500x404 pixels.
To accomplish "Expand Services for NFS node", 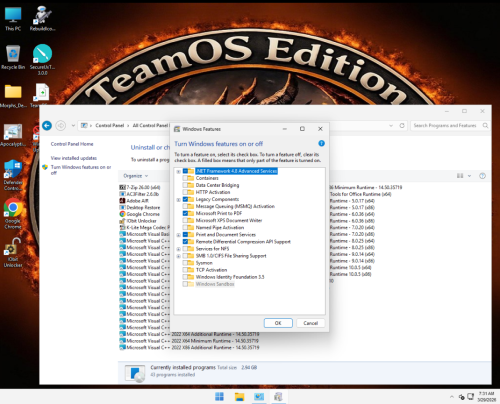I will click(178, 249).
